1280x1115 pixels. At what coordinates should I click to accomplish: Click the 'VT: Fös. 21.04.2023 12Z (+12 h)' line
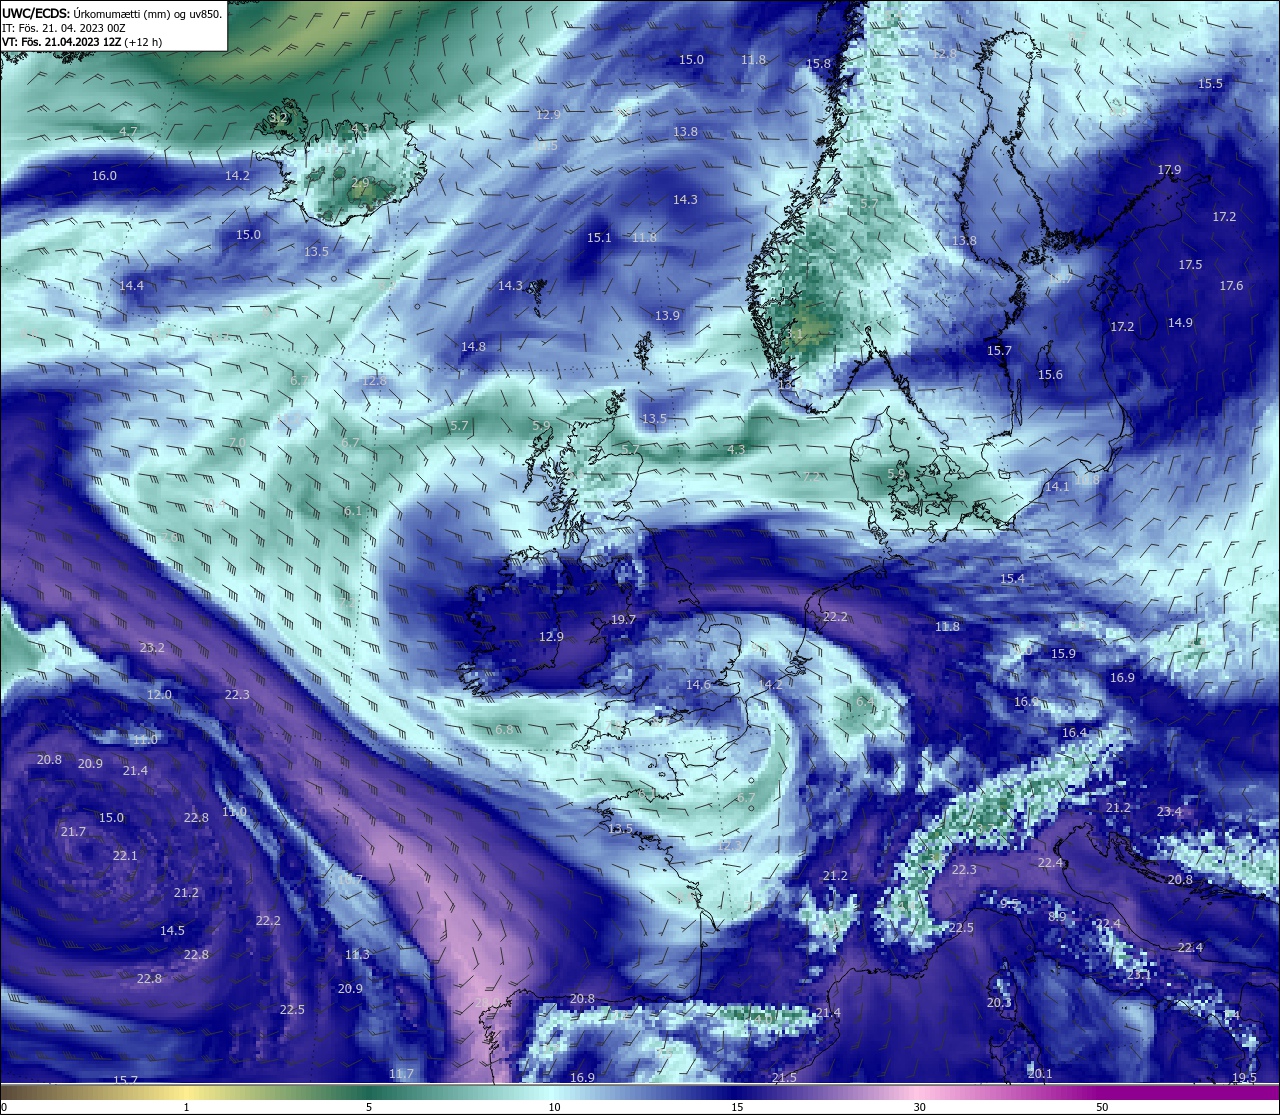(x=82, y=43)
